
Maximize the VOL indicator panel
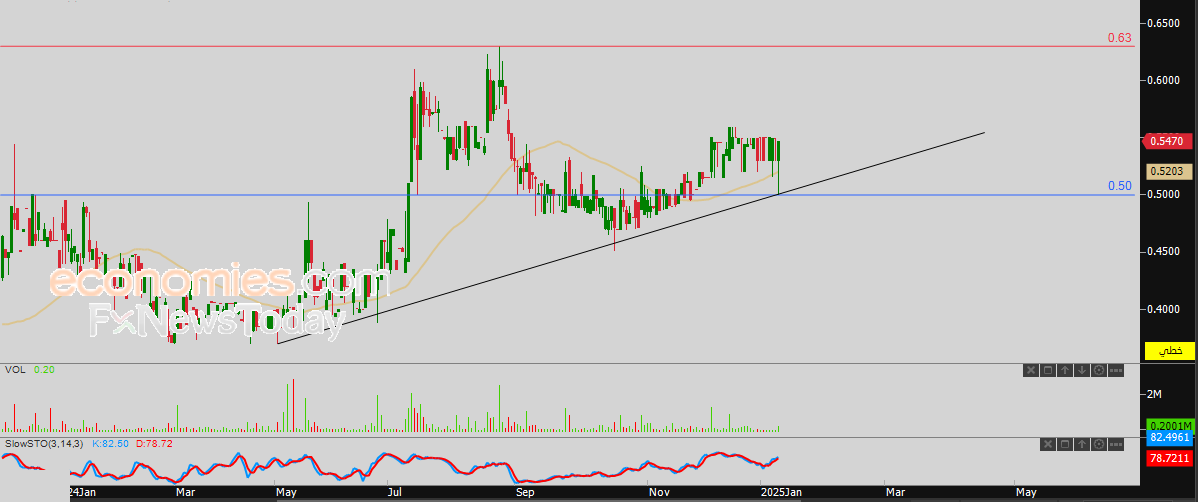(1047, 371)
